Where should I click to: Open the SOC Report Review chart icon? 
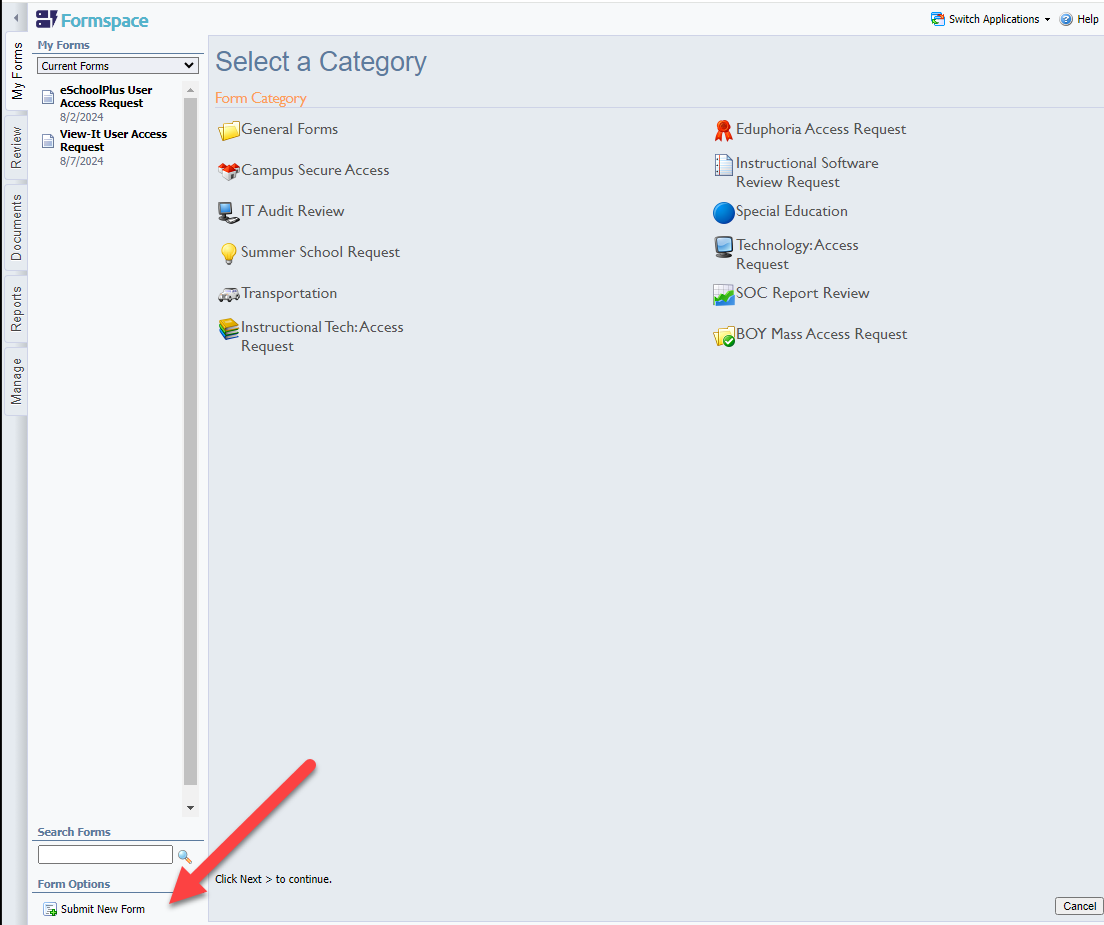click(723, 295)
